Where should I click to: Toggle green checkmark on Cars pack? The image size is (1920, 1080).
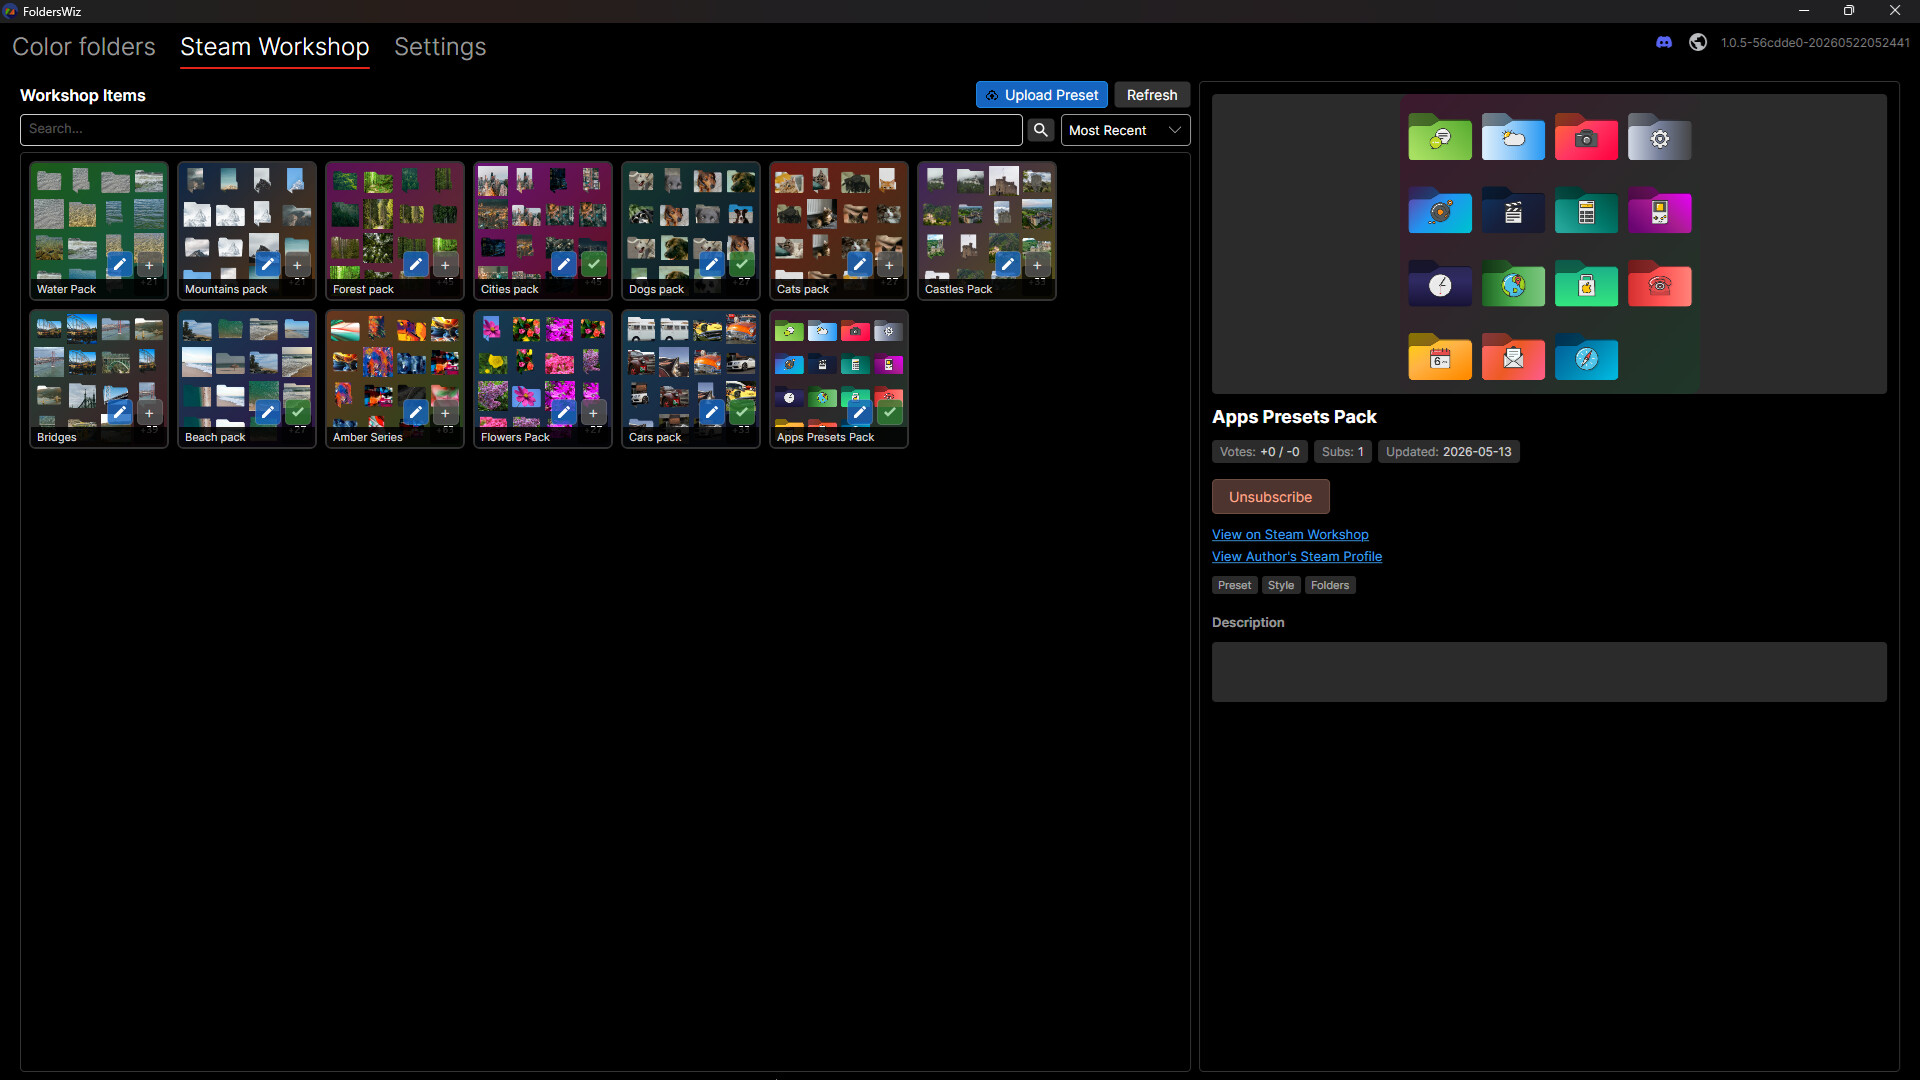(741, 413)
